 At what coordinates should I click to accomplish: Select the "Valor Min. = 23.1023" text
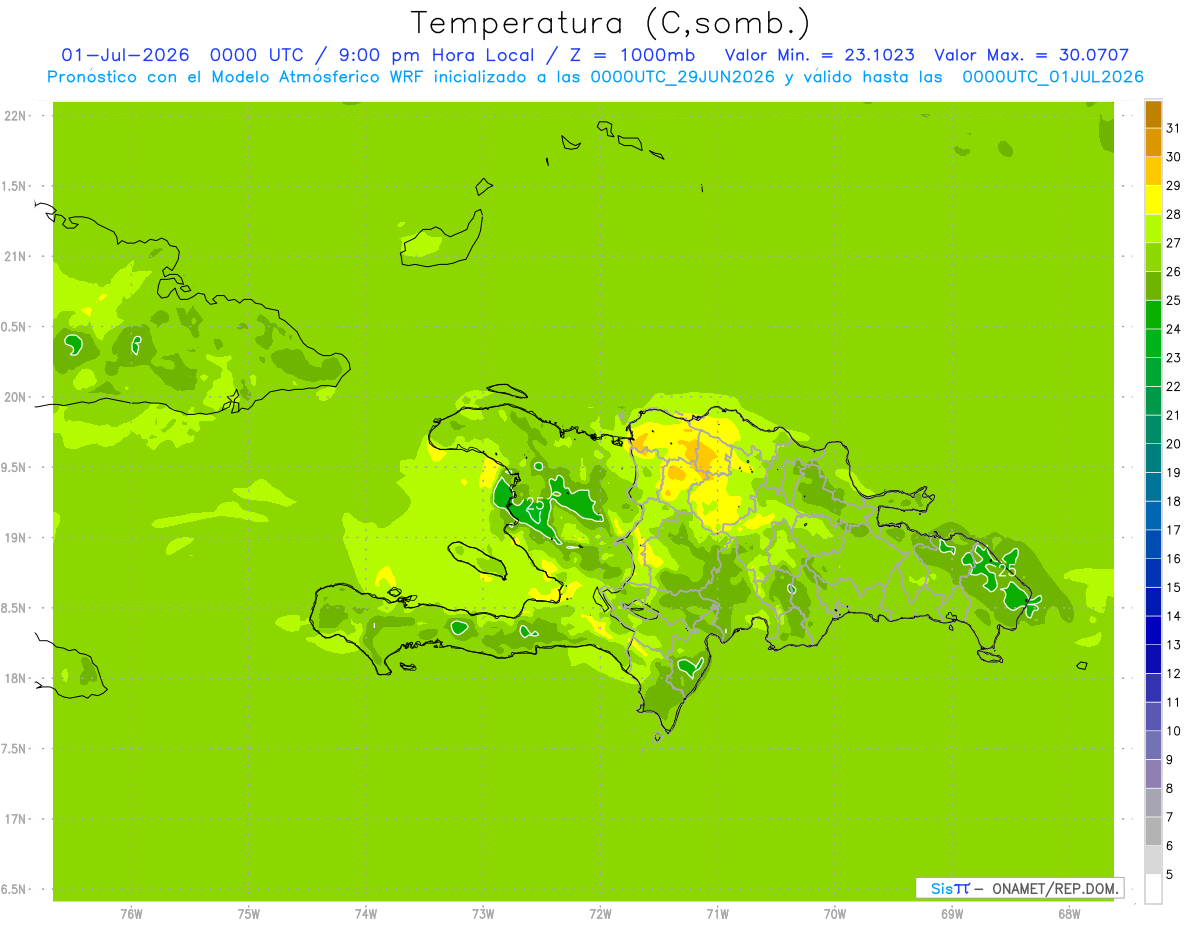tap(819, 55)
